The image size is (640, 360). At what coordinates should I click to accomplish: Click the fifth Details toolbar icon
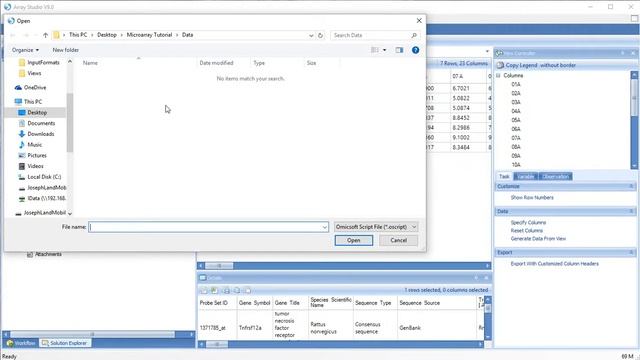247,290
